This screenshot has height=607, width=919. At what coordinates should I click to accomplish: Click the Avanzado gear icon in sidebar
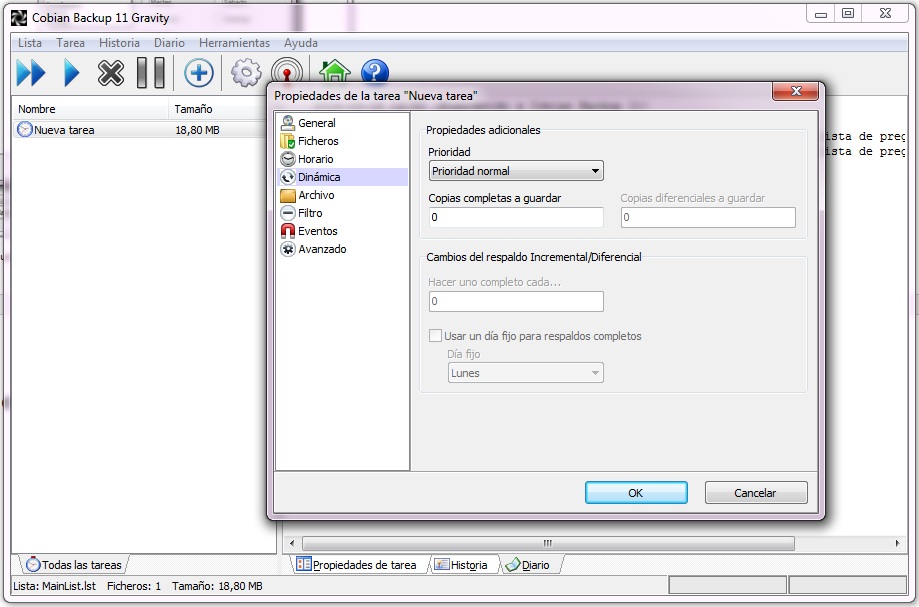point(288,249)
